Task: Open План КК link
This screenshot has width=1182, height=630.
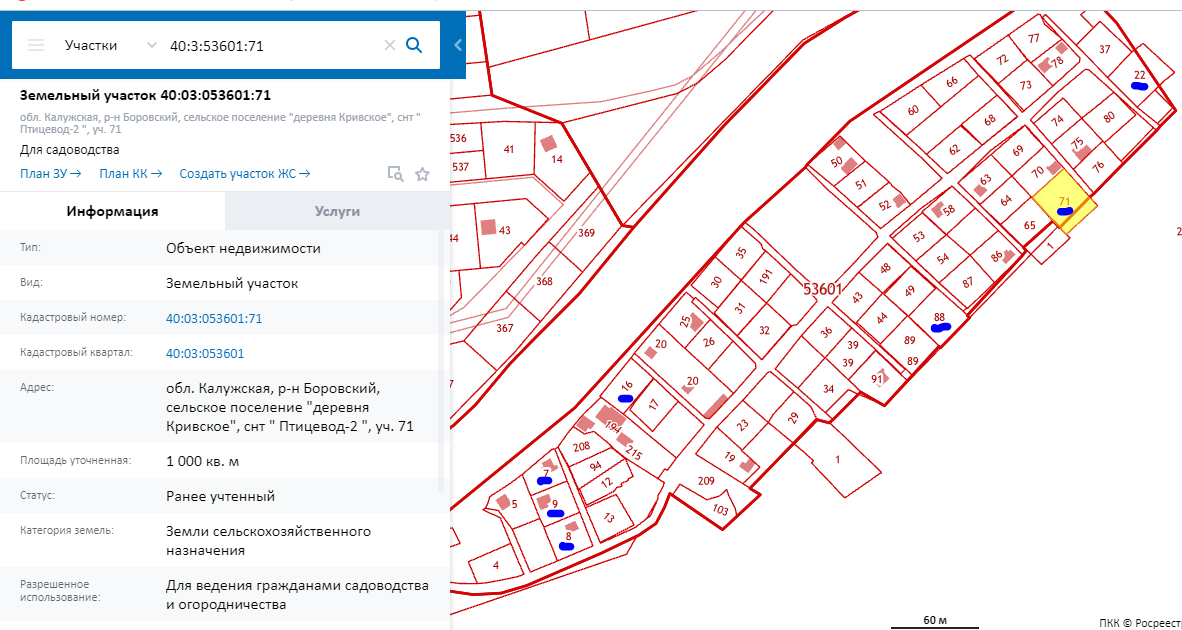Action: [x=131, y=173]
